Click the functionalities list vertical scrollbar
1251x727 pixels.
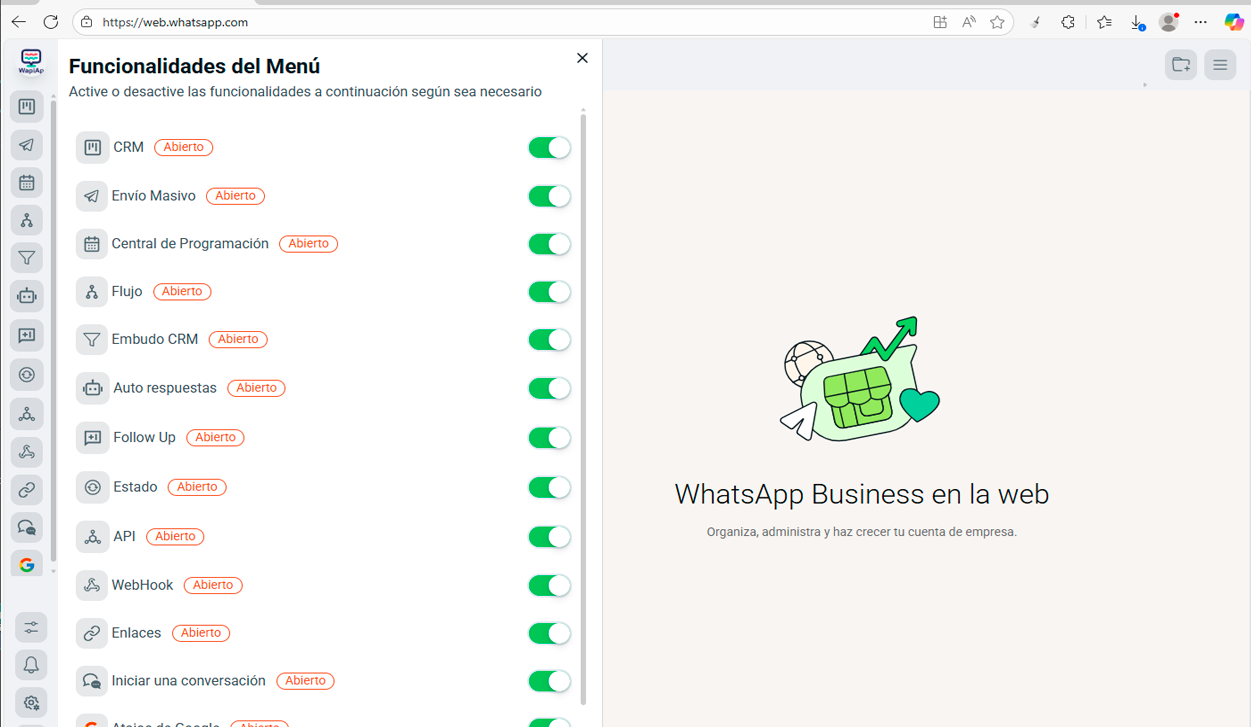point(583,400)
